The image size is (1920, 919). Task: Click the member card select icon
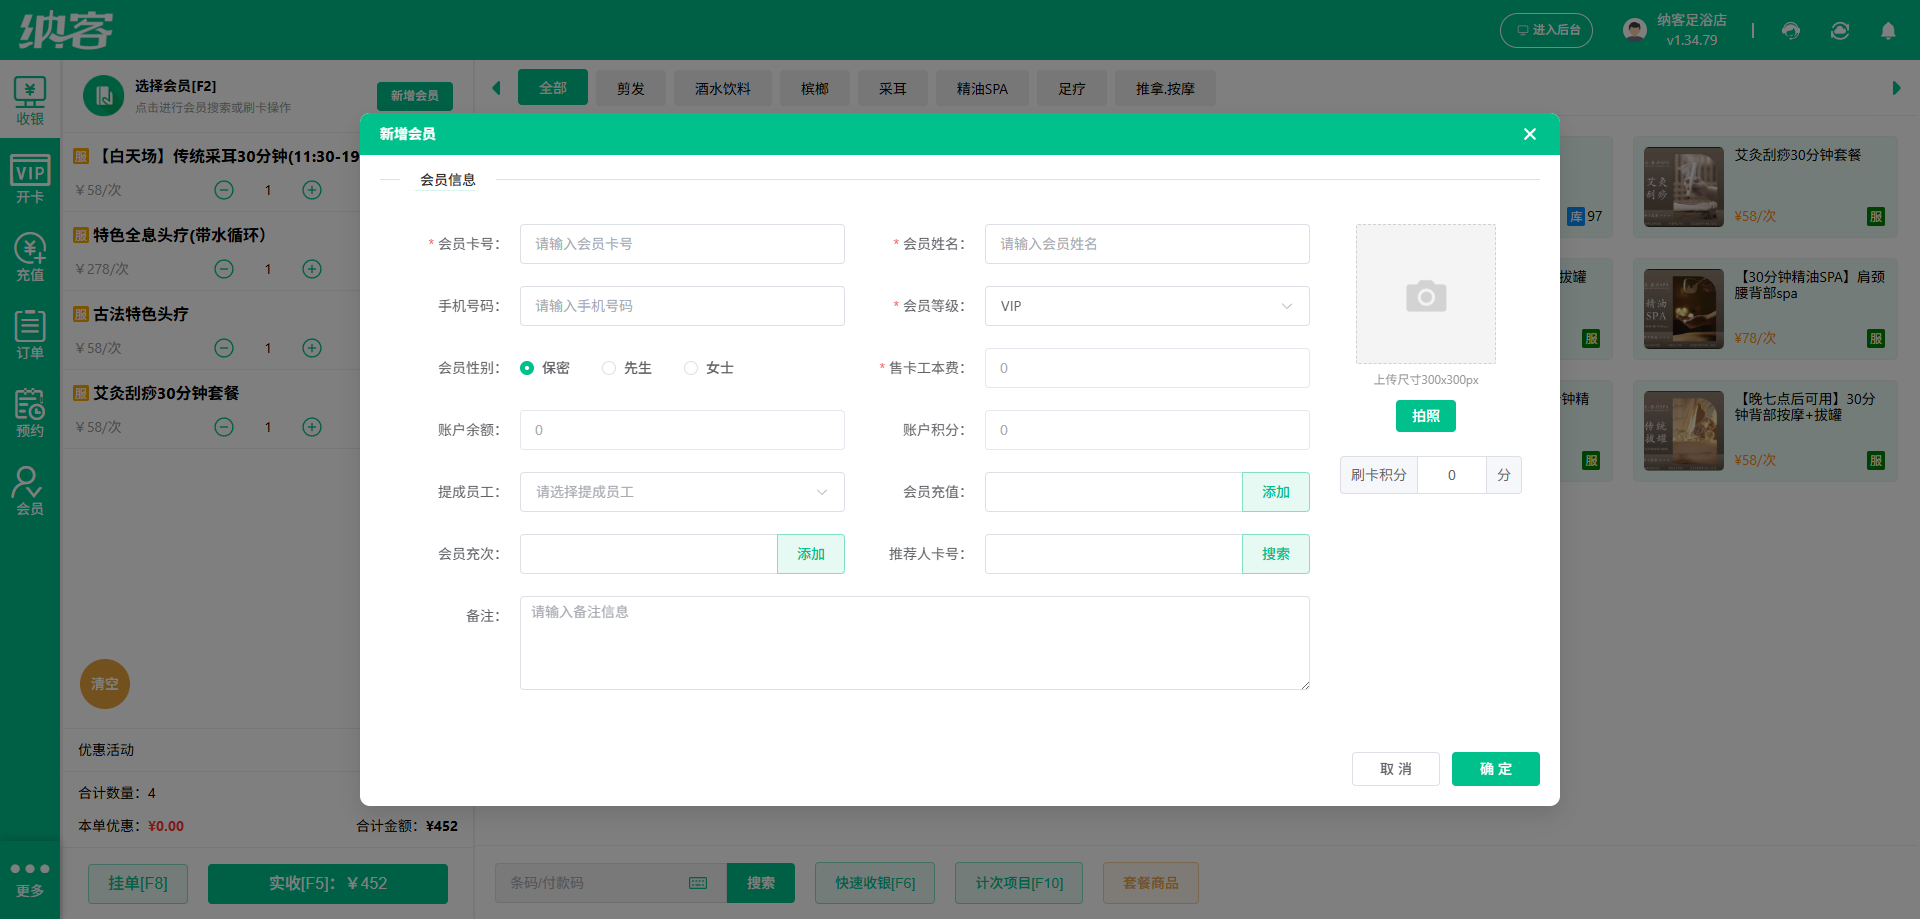(x=103, y=96)
